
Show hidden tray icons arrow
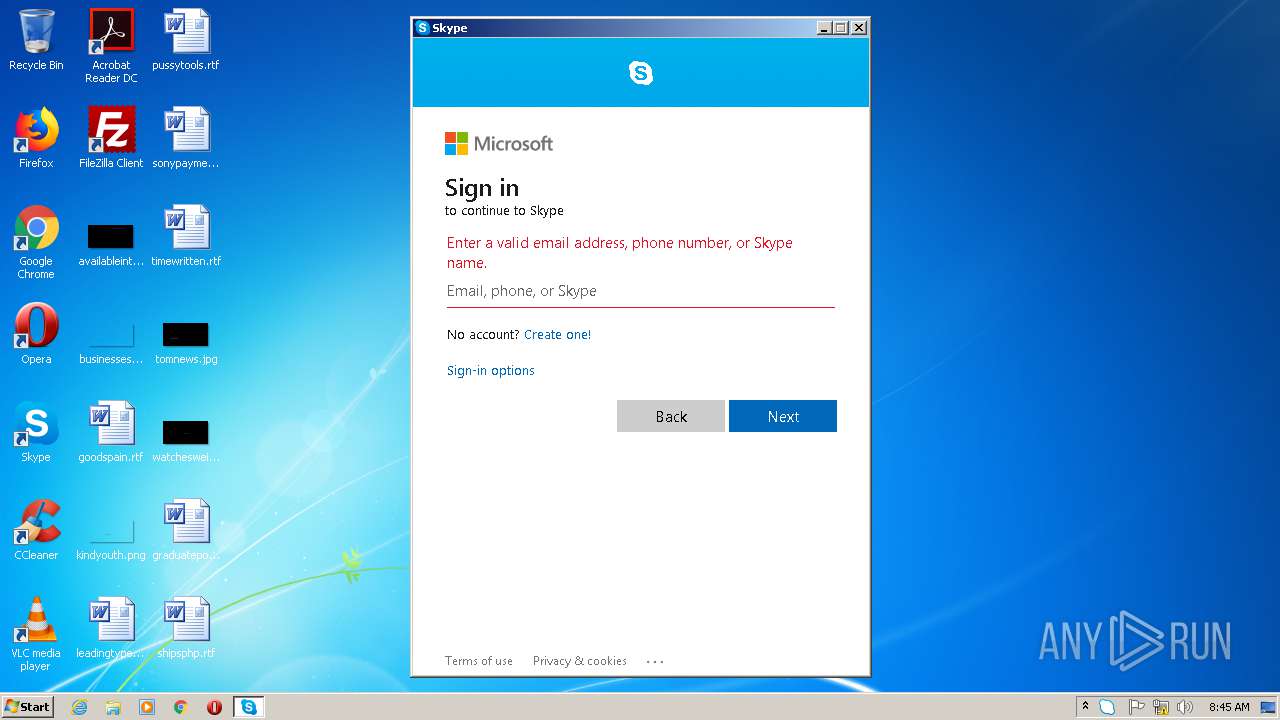(x=1085, y=707)
